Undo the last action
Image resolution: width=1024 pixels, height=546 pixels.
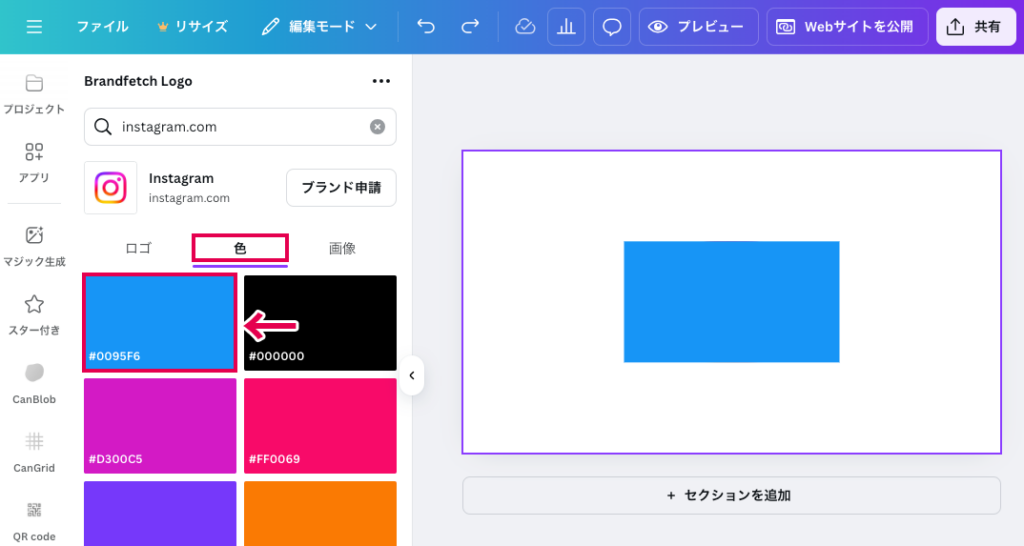pos(426,27)
